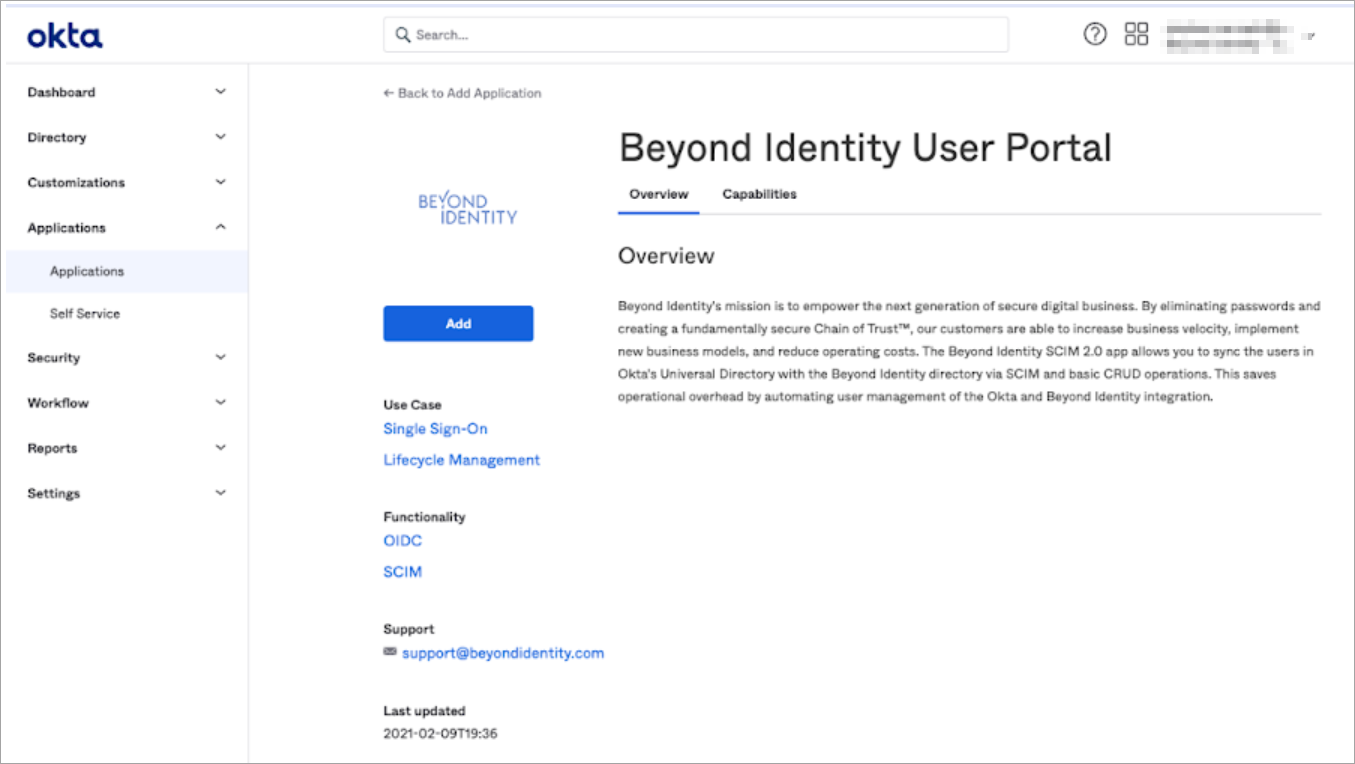
Task: Click the apps grid icon
Action: (1135, 33)
